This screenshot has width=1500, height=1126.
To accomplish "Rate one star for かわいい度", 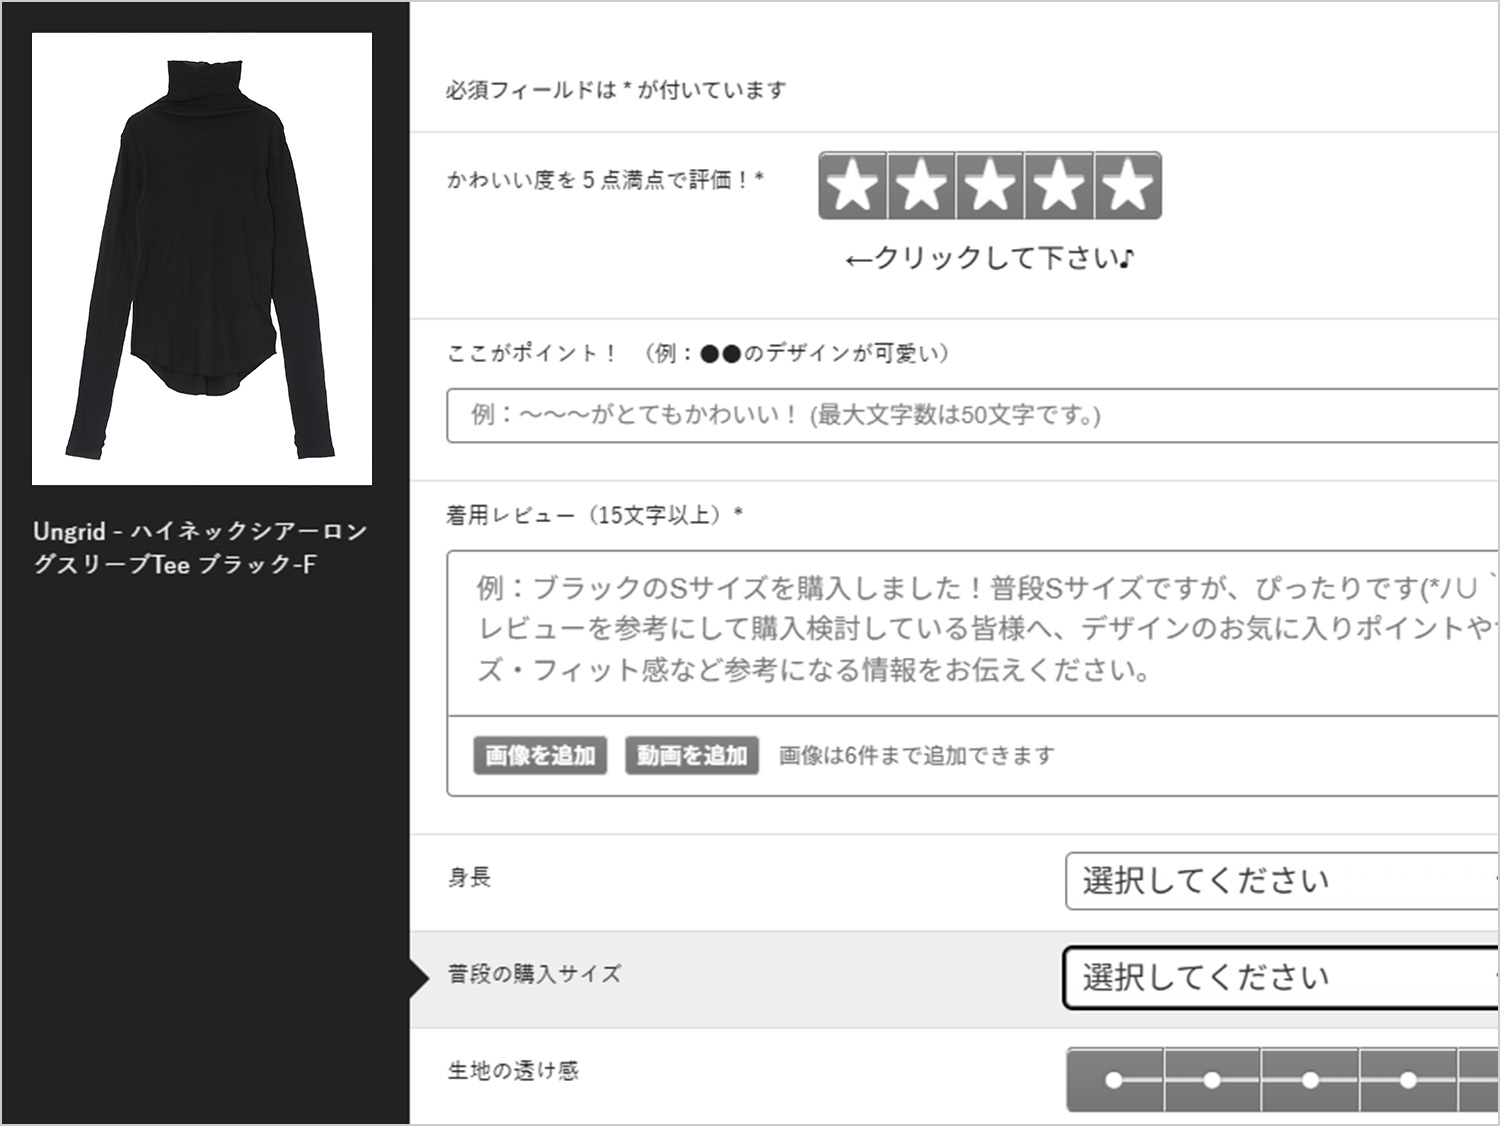I will click(x=853, y=186).
